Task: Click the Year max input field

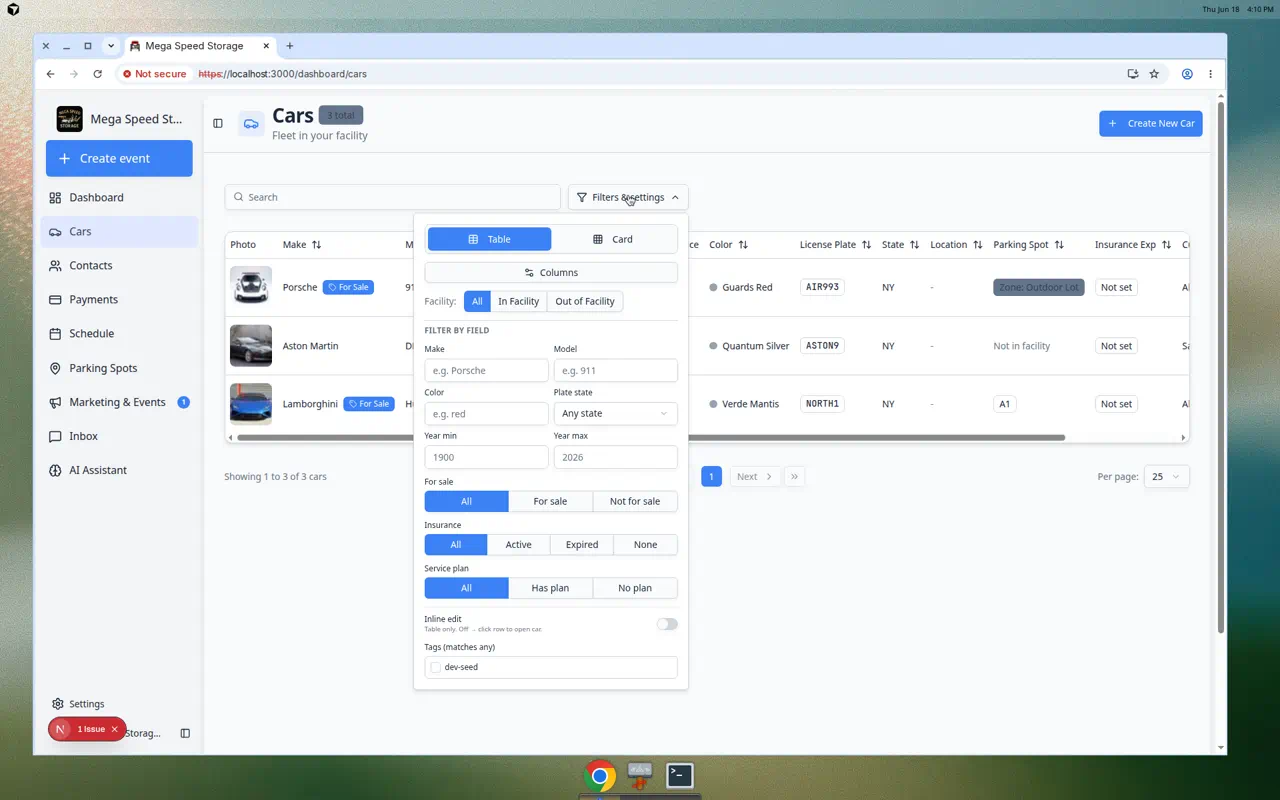Action: [x=615, y=457]
